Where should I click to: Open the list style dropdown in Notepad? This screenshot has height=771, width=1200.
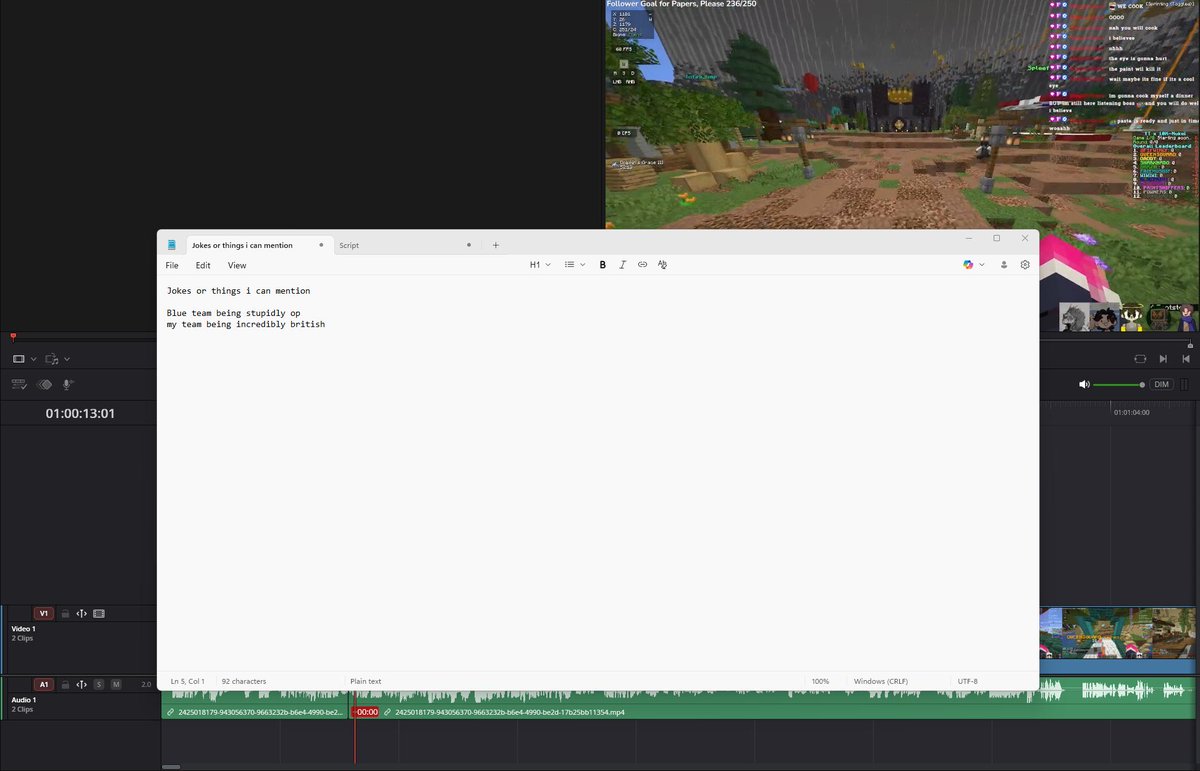click(x=575, y=265)
